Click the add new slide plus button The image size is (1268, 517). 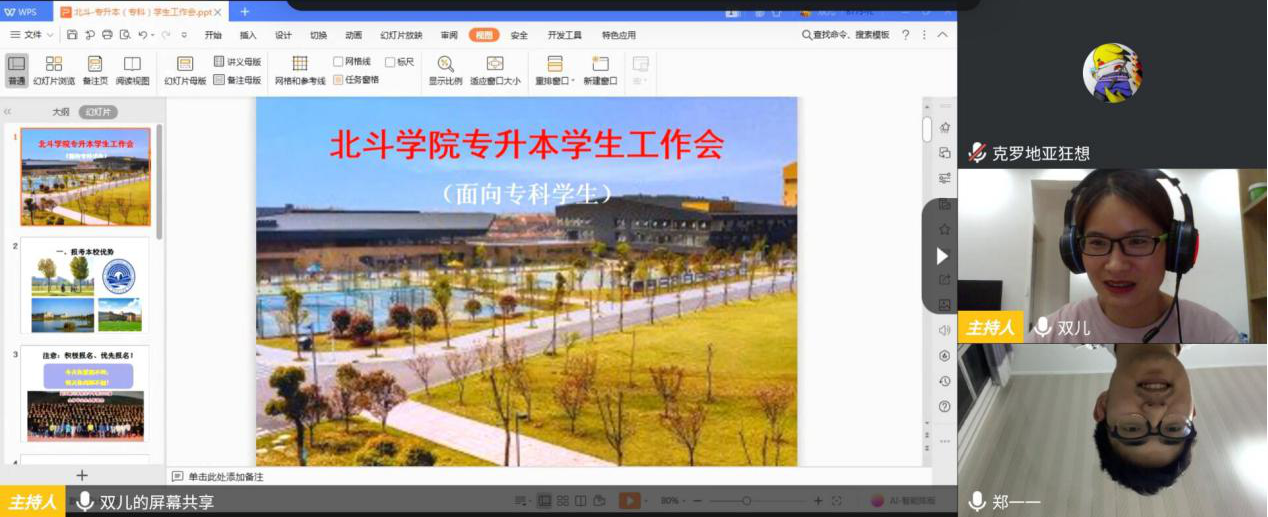pos(82,476)
